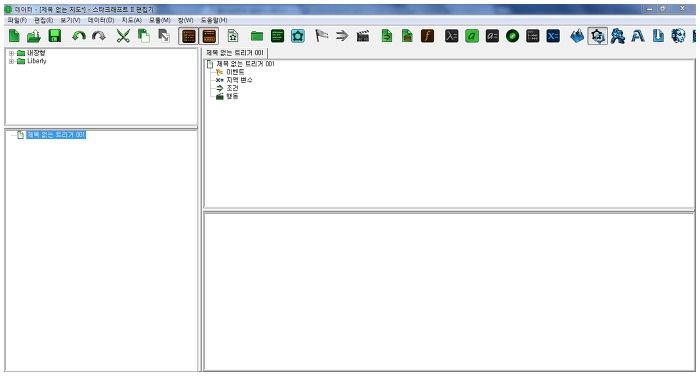Close the editor window
The image size is (700, 376).
tap(683, 9)
